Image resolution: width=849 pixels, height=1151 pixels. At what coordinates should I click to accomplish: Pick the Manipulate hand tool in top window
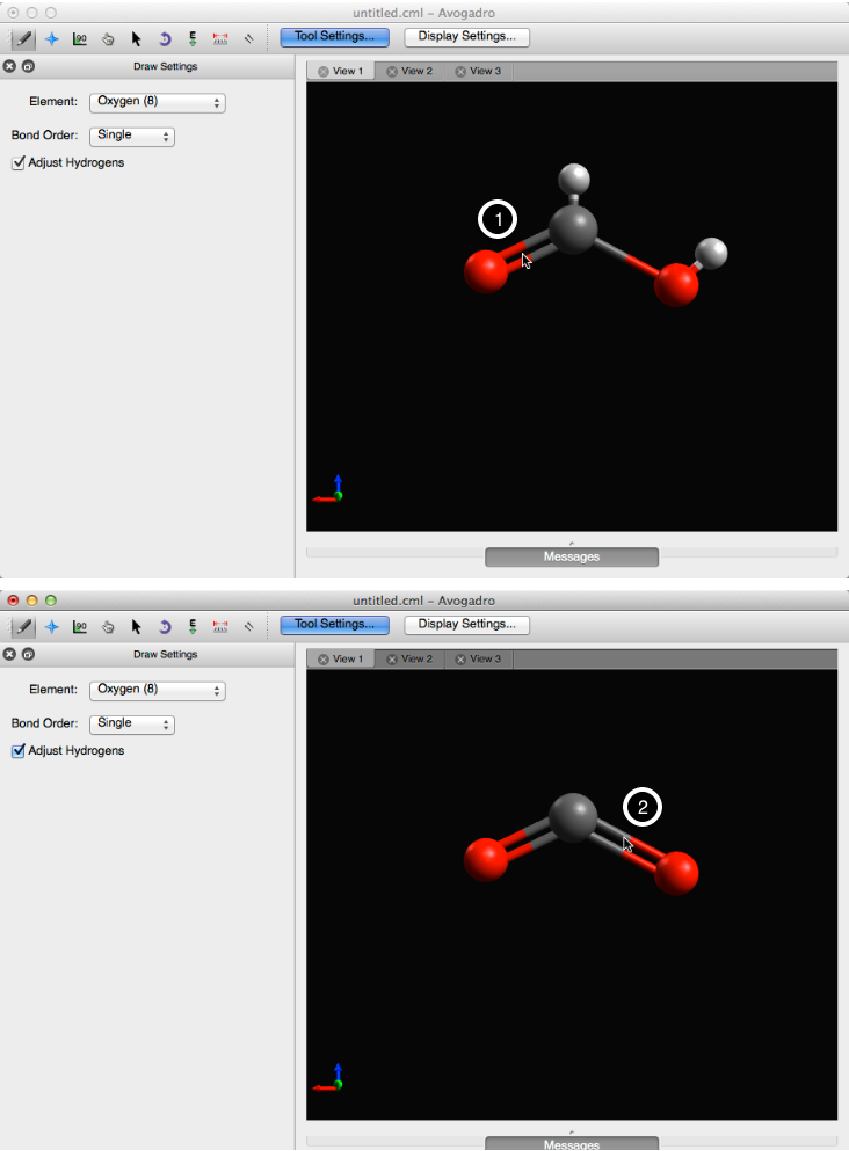tap(108, 39)
